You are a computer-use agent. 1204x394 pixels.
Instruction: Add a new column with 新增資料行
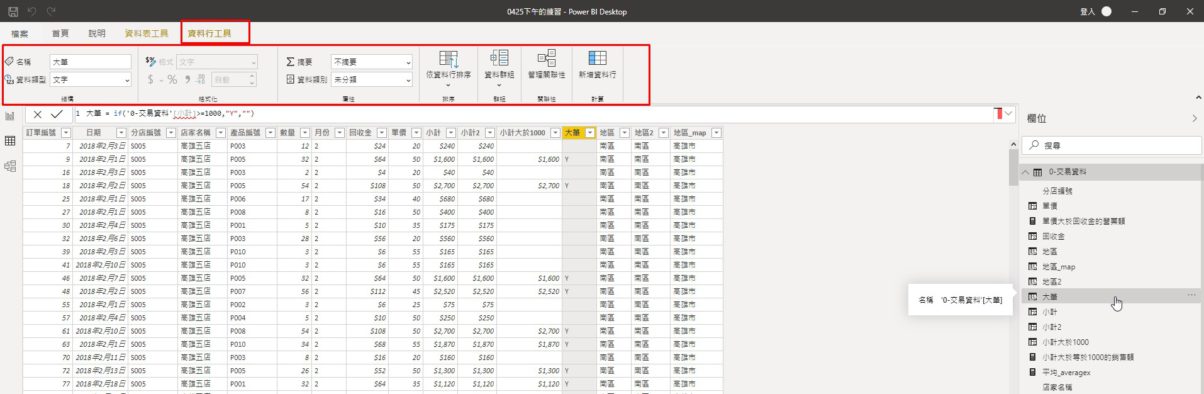[x=597, y=65]
